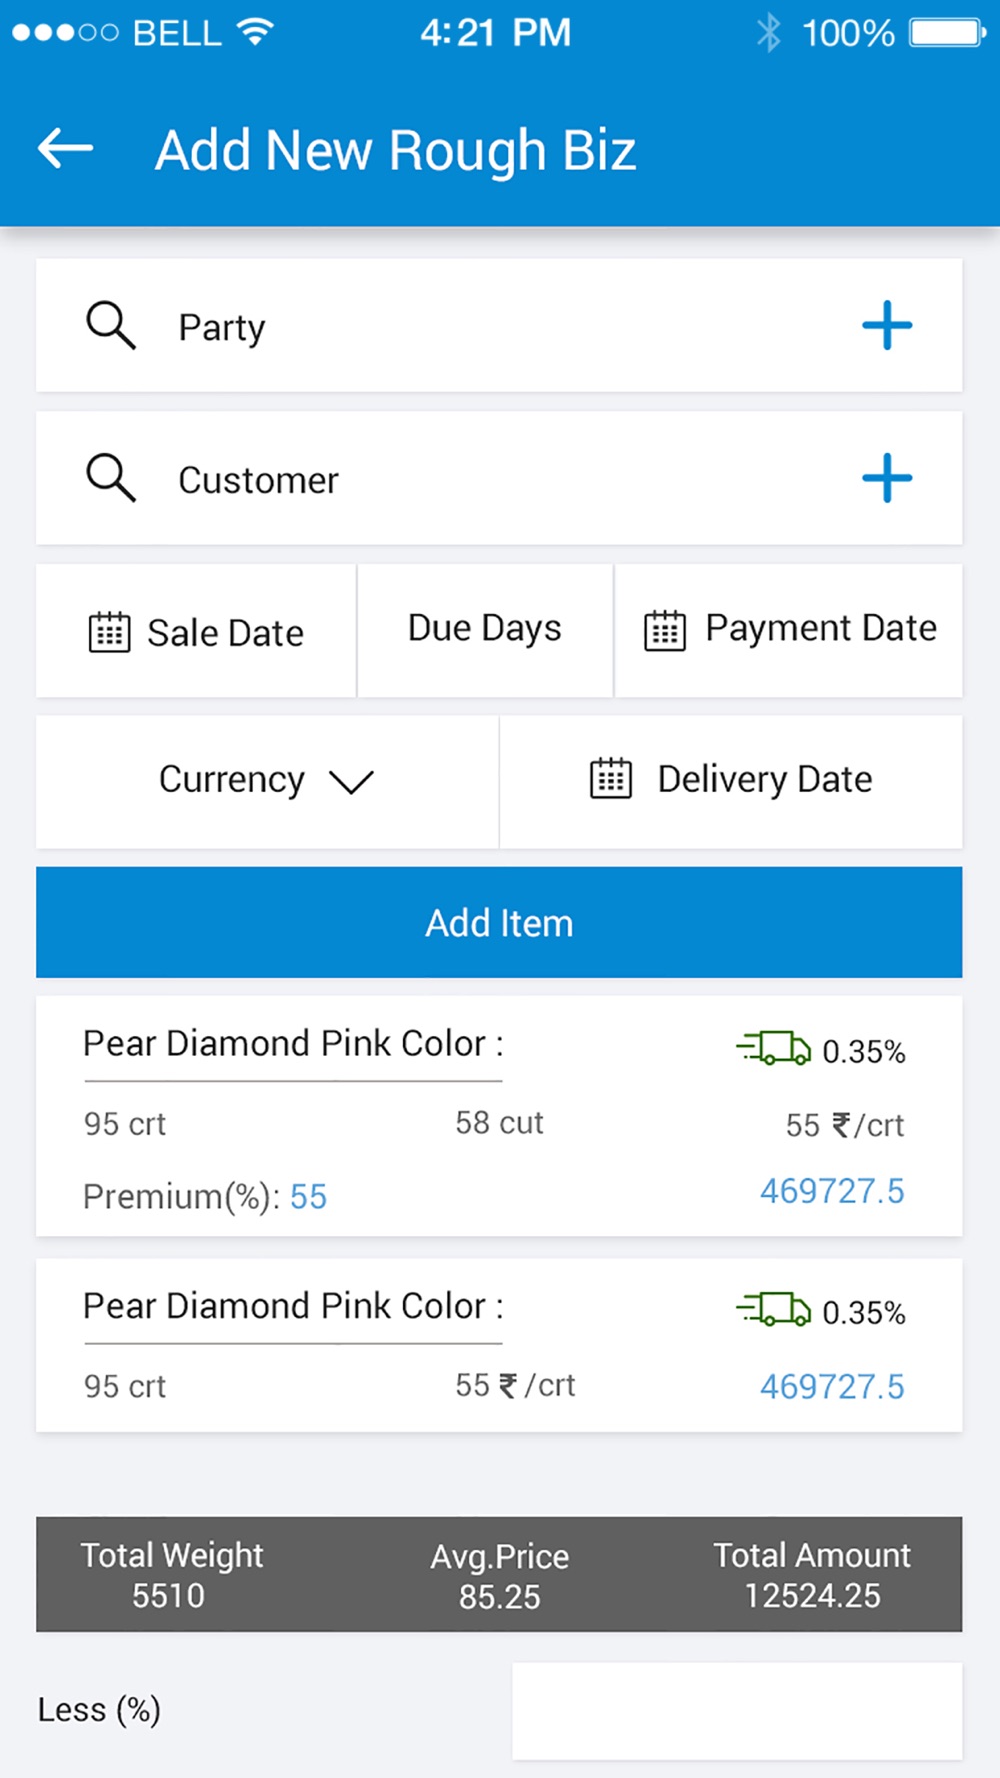Tap the Less (%) input box
Screen dimensions: 1000x1778
pos(737,1711)
